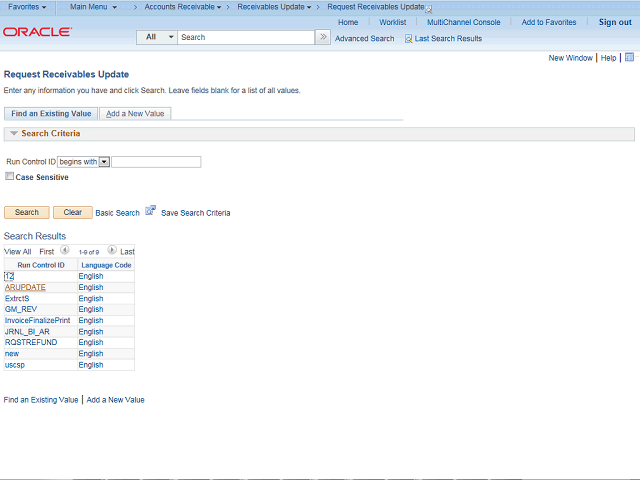The image size is (640, 480).
Task: Expand the Main Menu dropdown
Action: 93,7
